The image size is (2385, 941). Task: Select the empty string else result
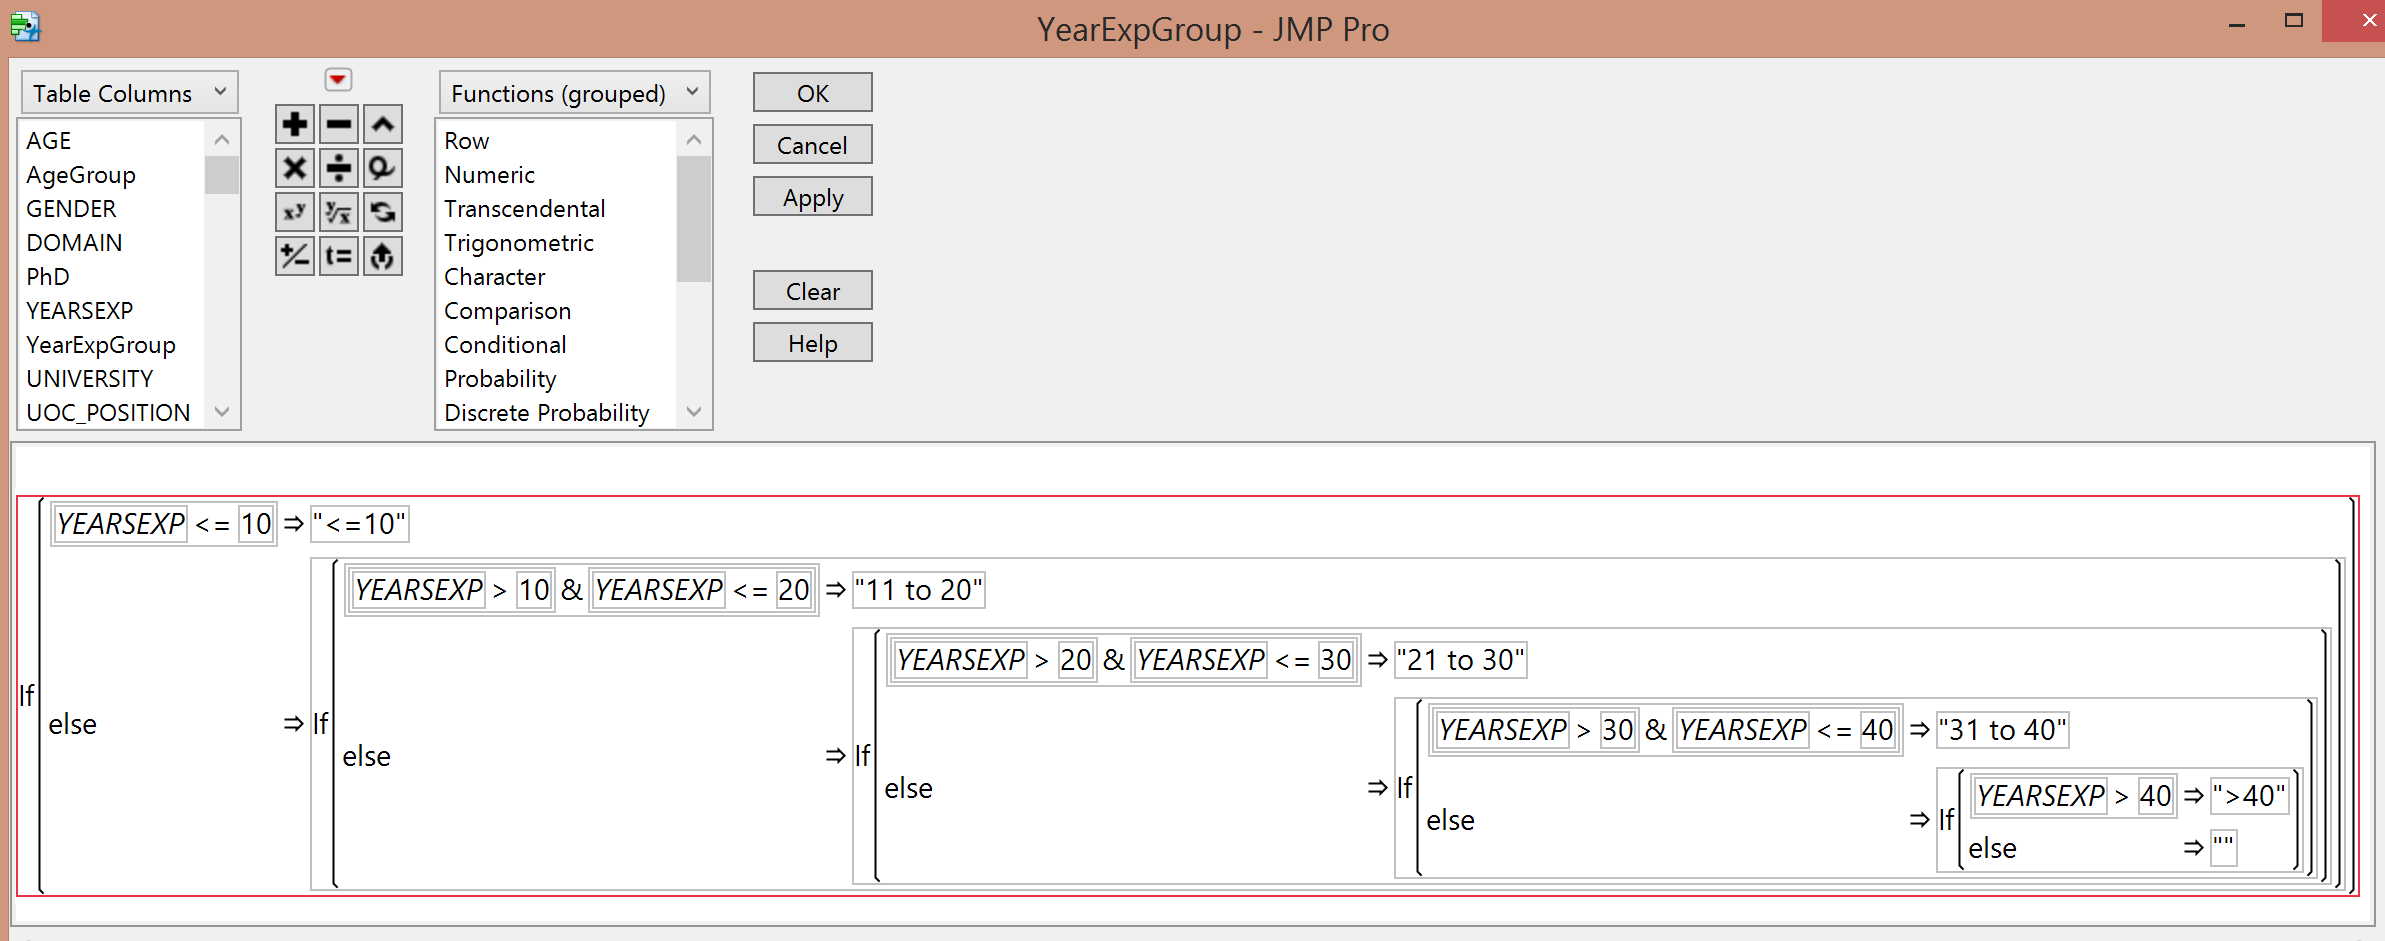click(x=2223, y=848)
